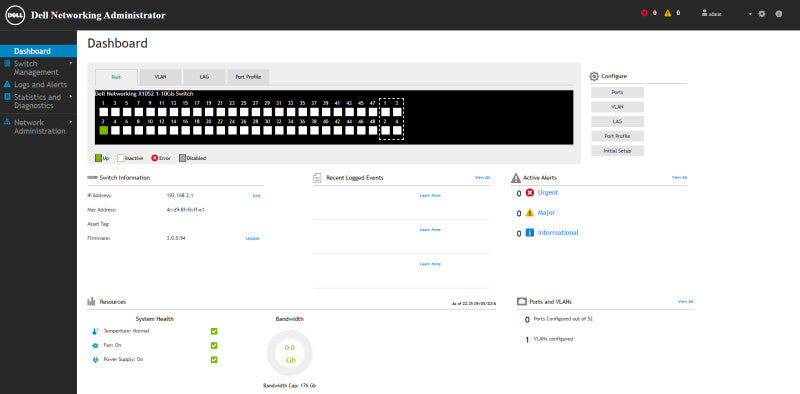Viewport: 800px width, 394px height.
Task: Click the Fan status icon
Action: [95, 346]
